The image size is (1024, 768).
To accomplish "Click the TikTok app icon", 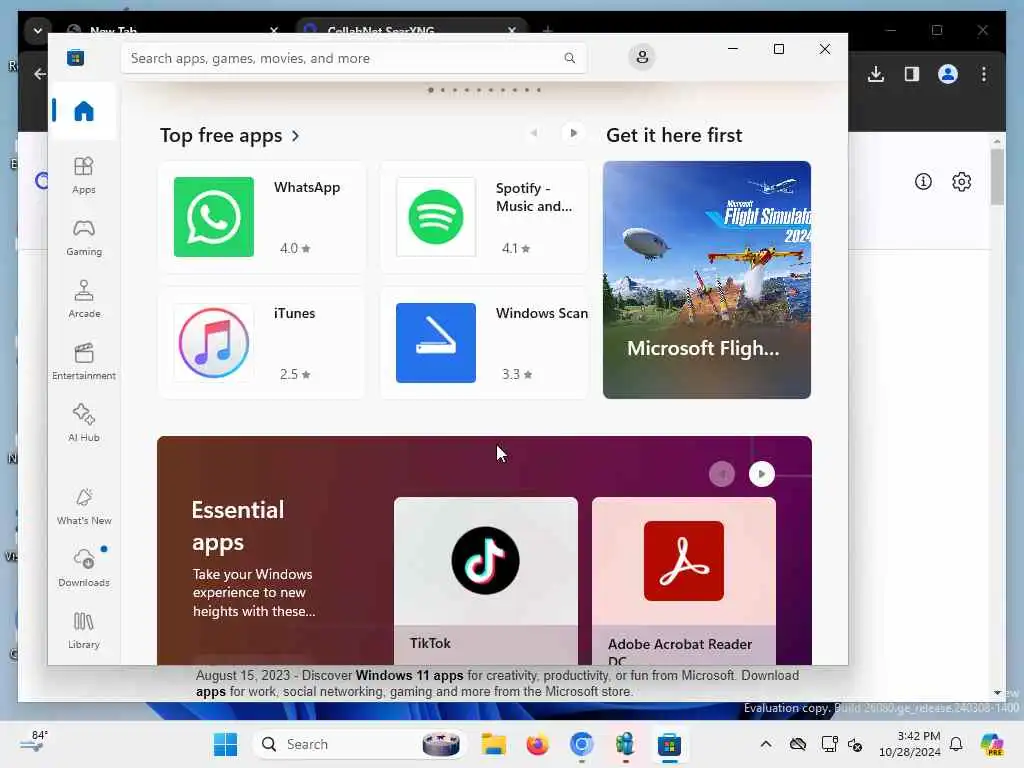I will [x=485, y=560].
